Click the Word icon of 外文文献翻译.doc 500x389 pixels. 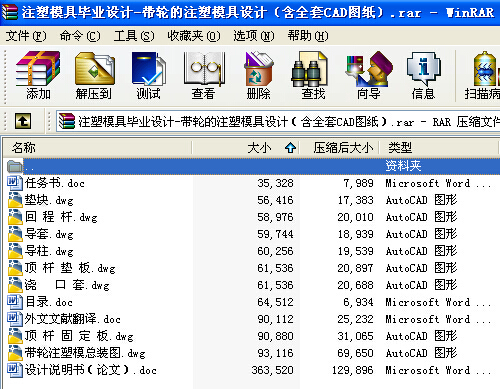[15, 319]
